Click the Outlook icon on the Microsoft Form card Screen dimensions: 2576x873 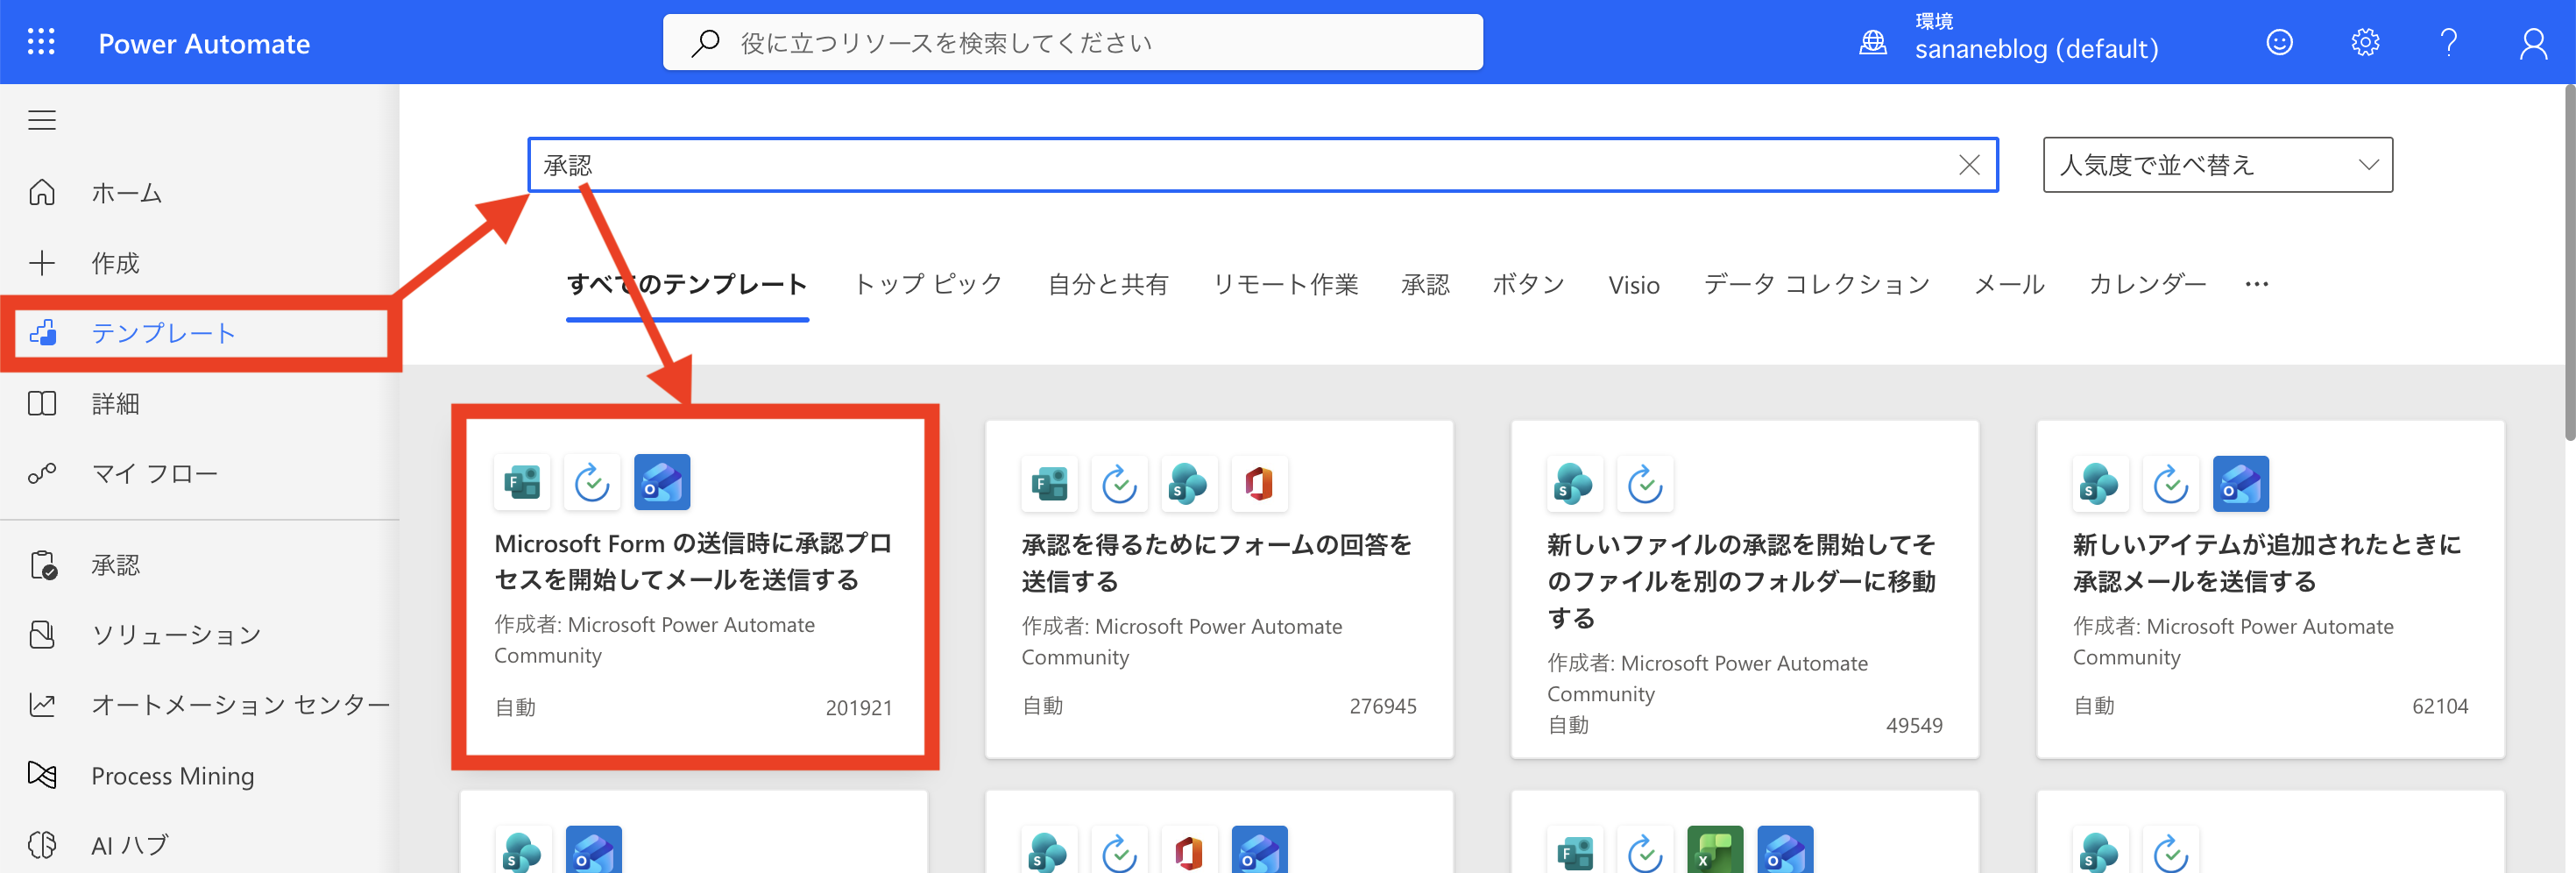point(662,483)
